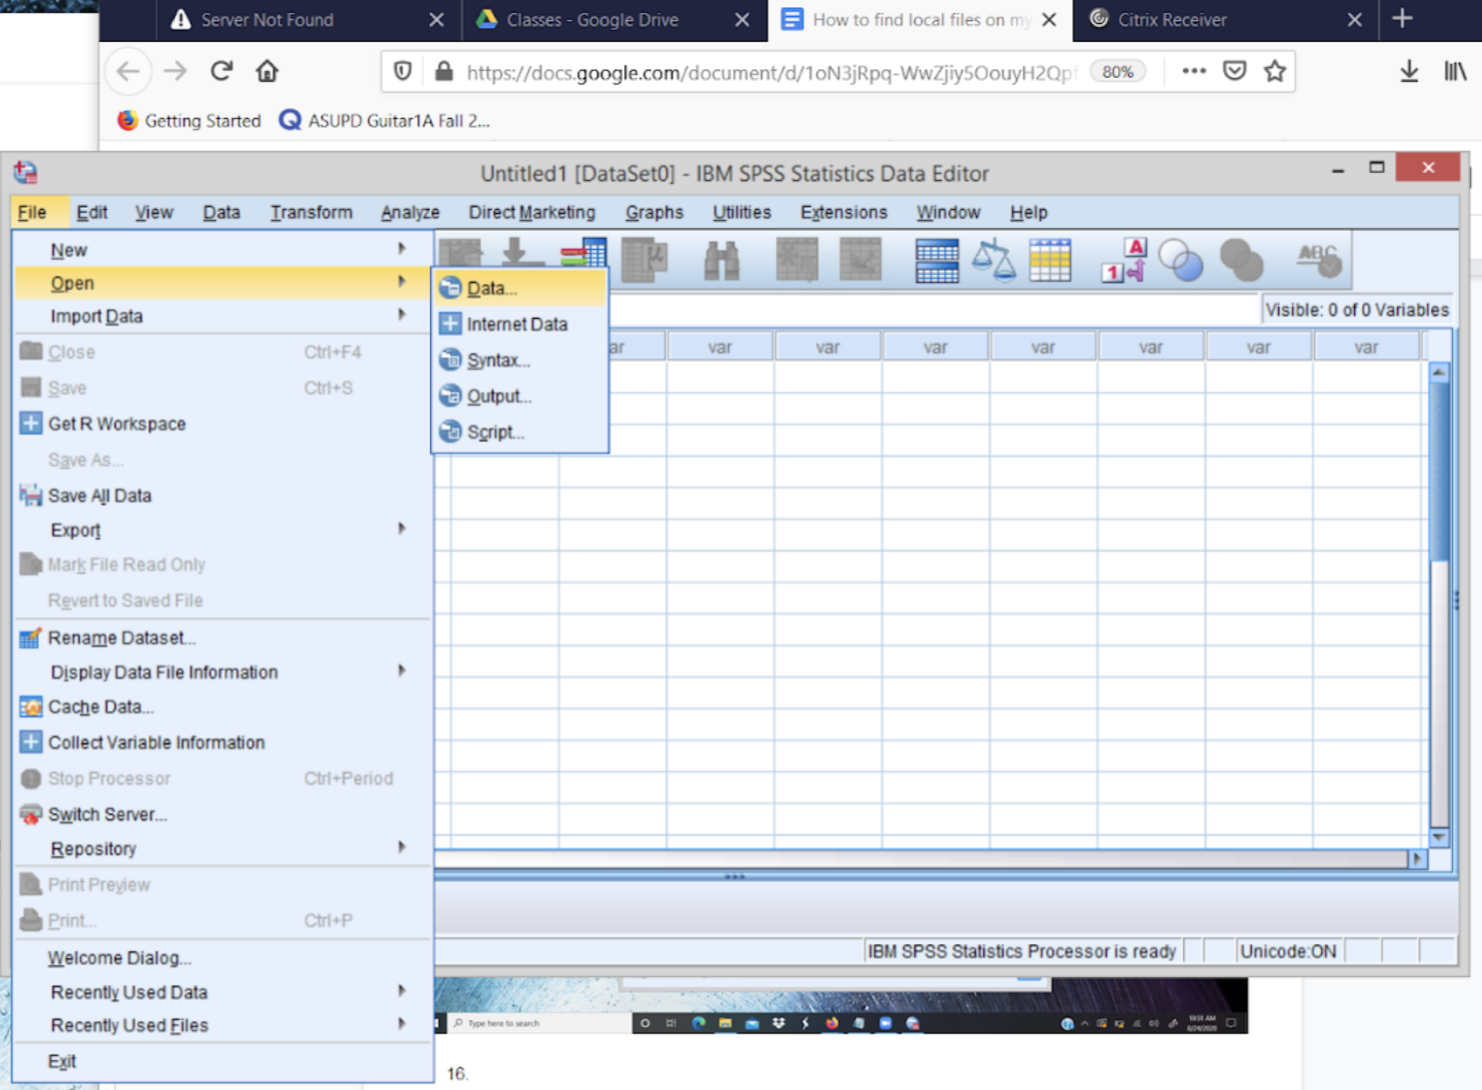1482x1090 pixels.
Task: Open the Utilities menu
Action: coord(741,212)
